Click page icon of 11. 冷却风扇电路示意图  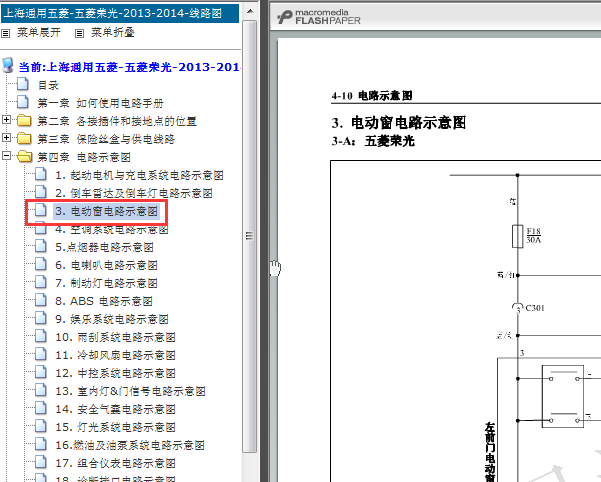(41, 354)
